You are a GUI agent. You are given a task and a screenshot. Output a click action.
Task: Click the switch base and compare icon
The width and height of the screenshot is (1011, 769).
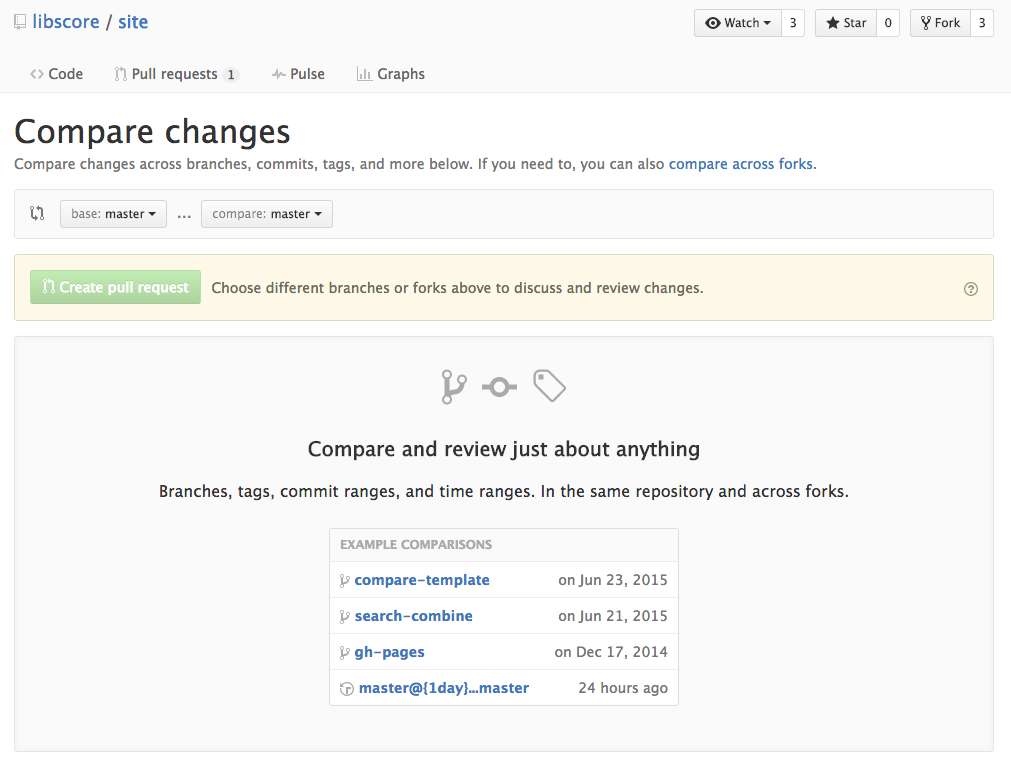37,213
